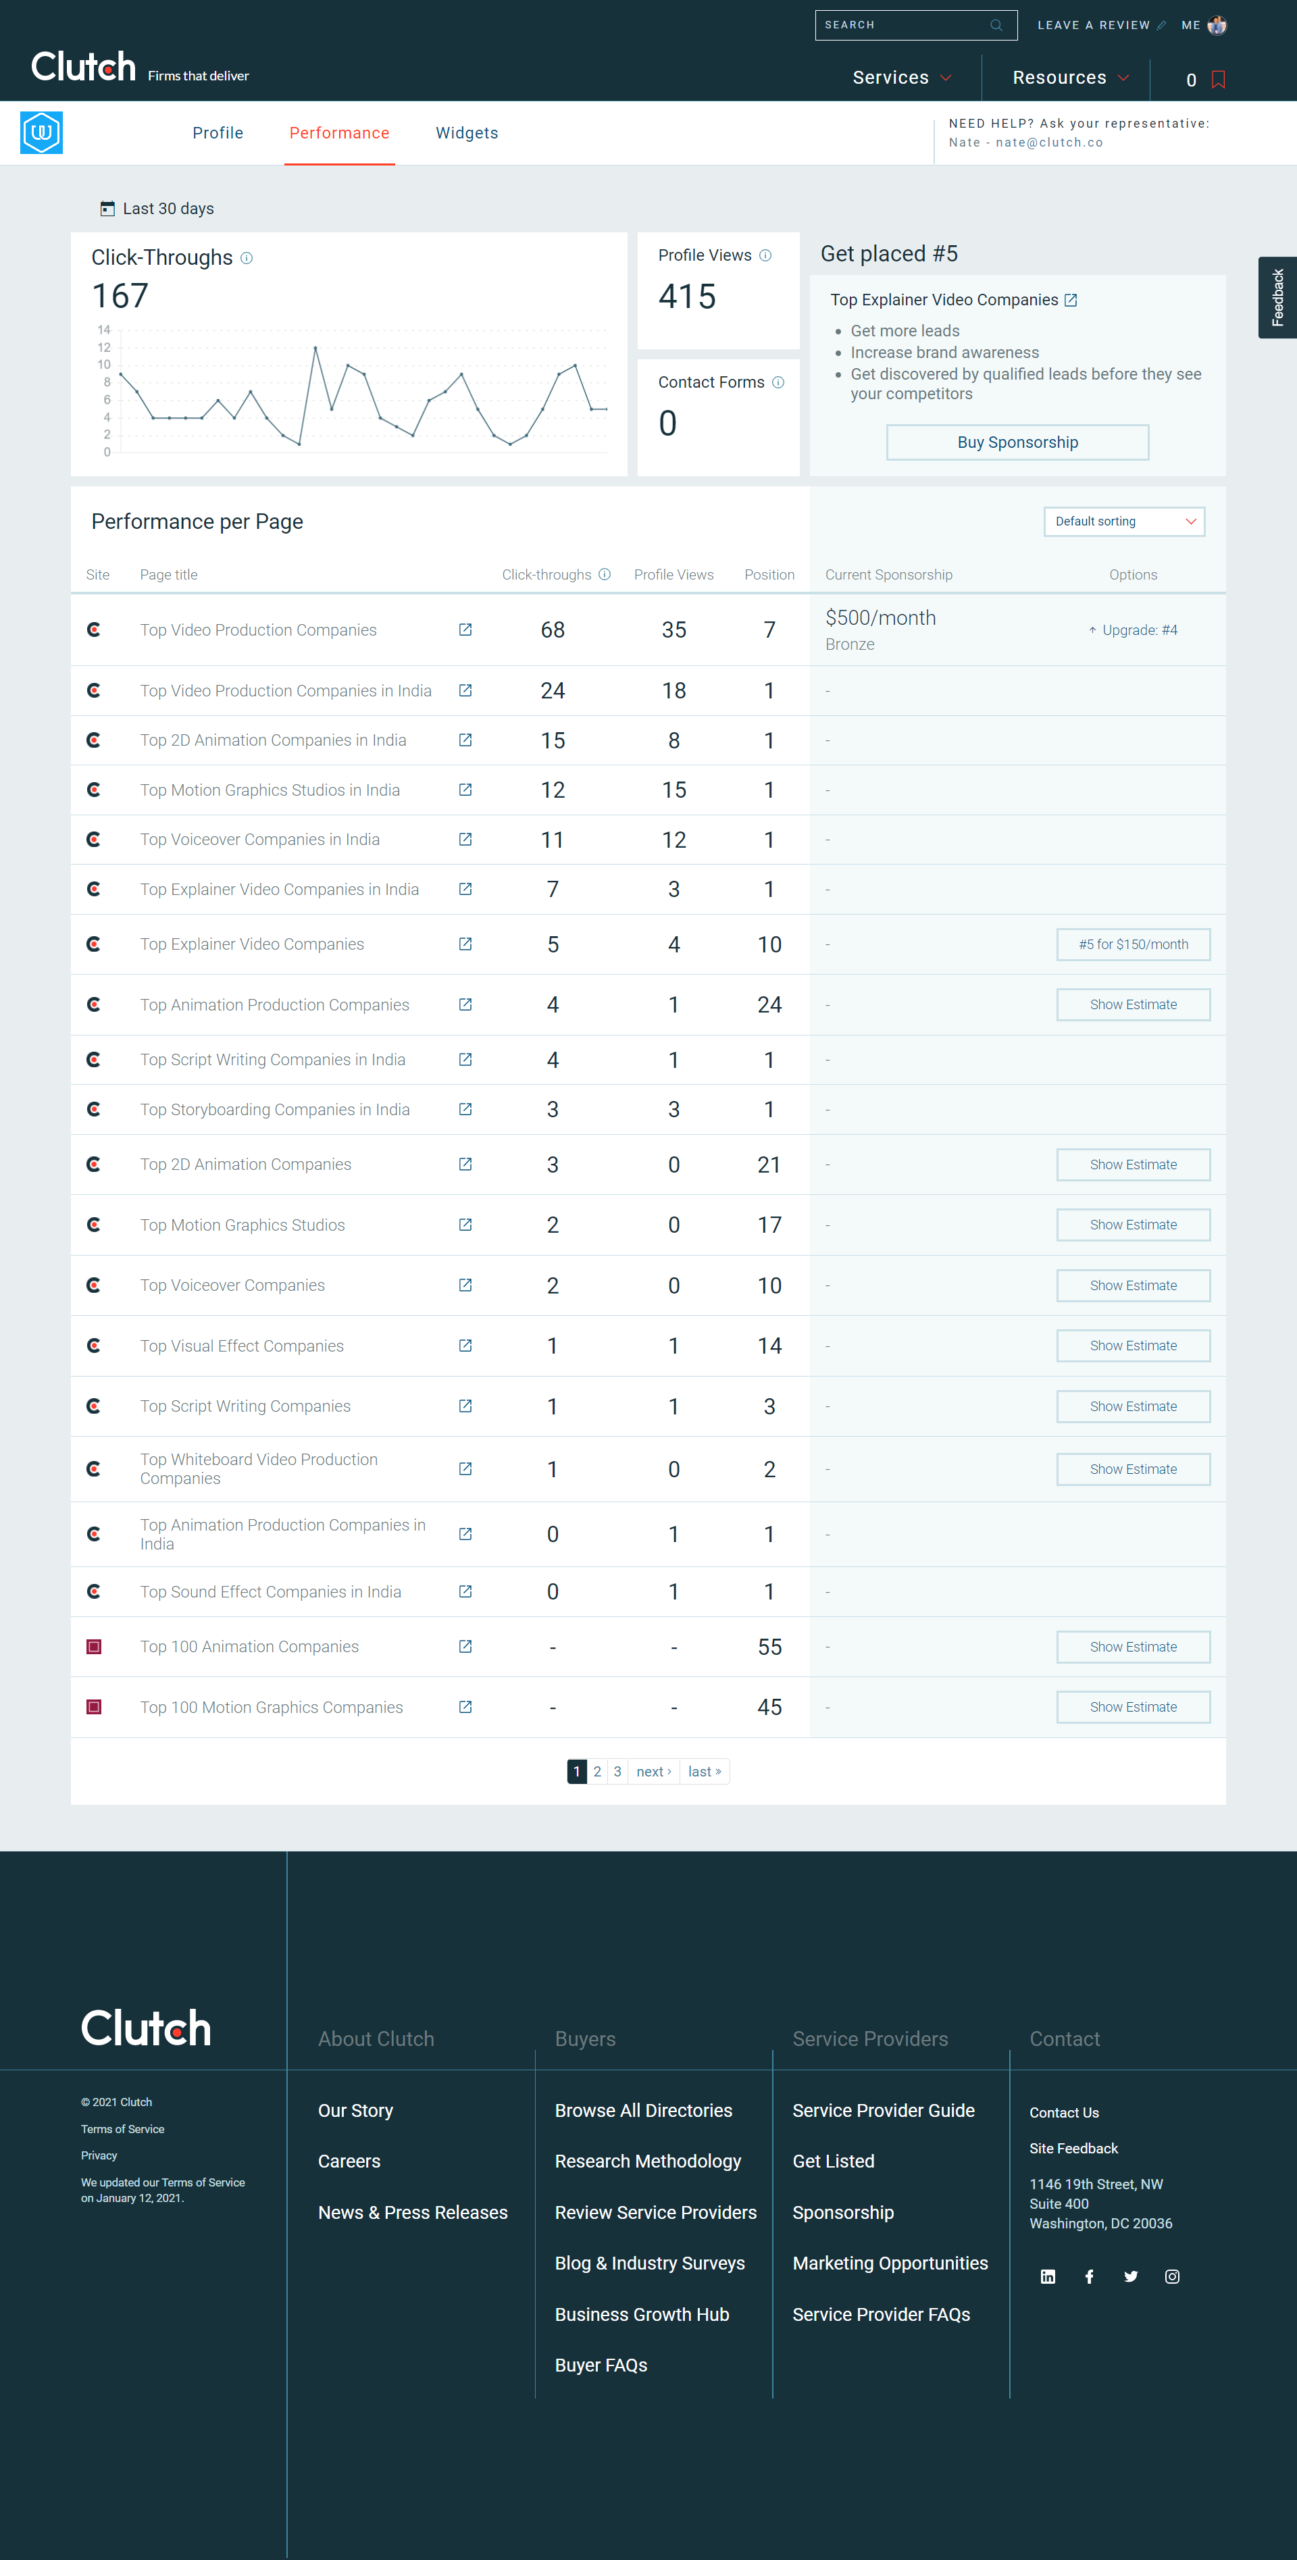The width and height of the screenshot is (1297, 2560).
Task: Show Estimate for Top Animation Production Companies
Action: tap(1133, 1004)
